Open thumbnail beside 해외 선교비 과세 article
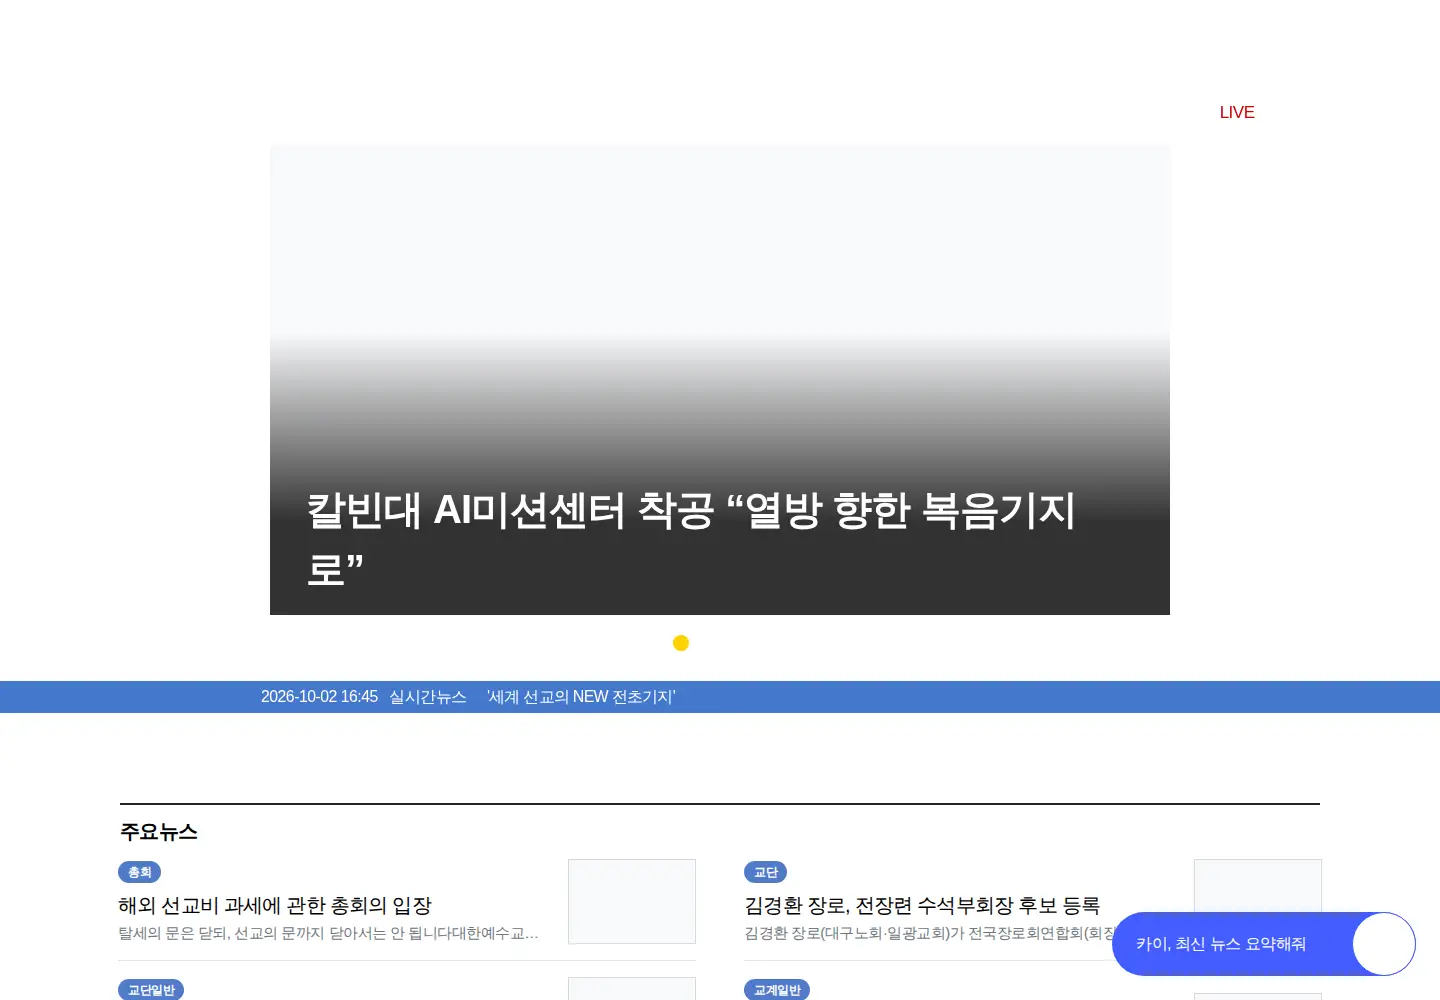Viewport: 1440px width, 1000px height. pos(632,901)
